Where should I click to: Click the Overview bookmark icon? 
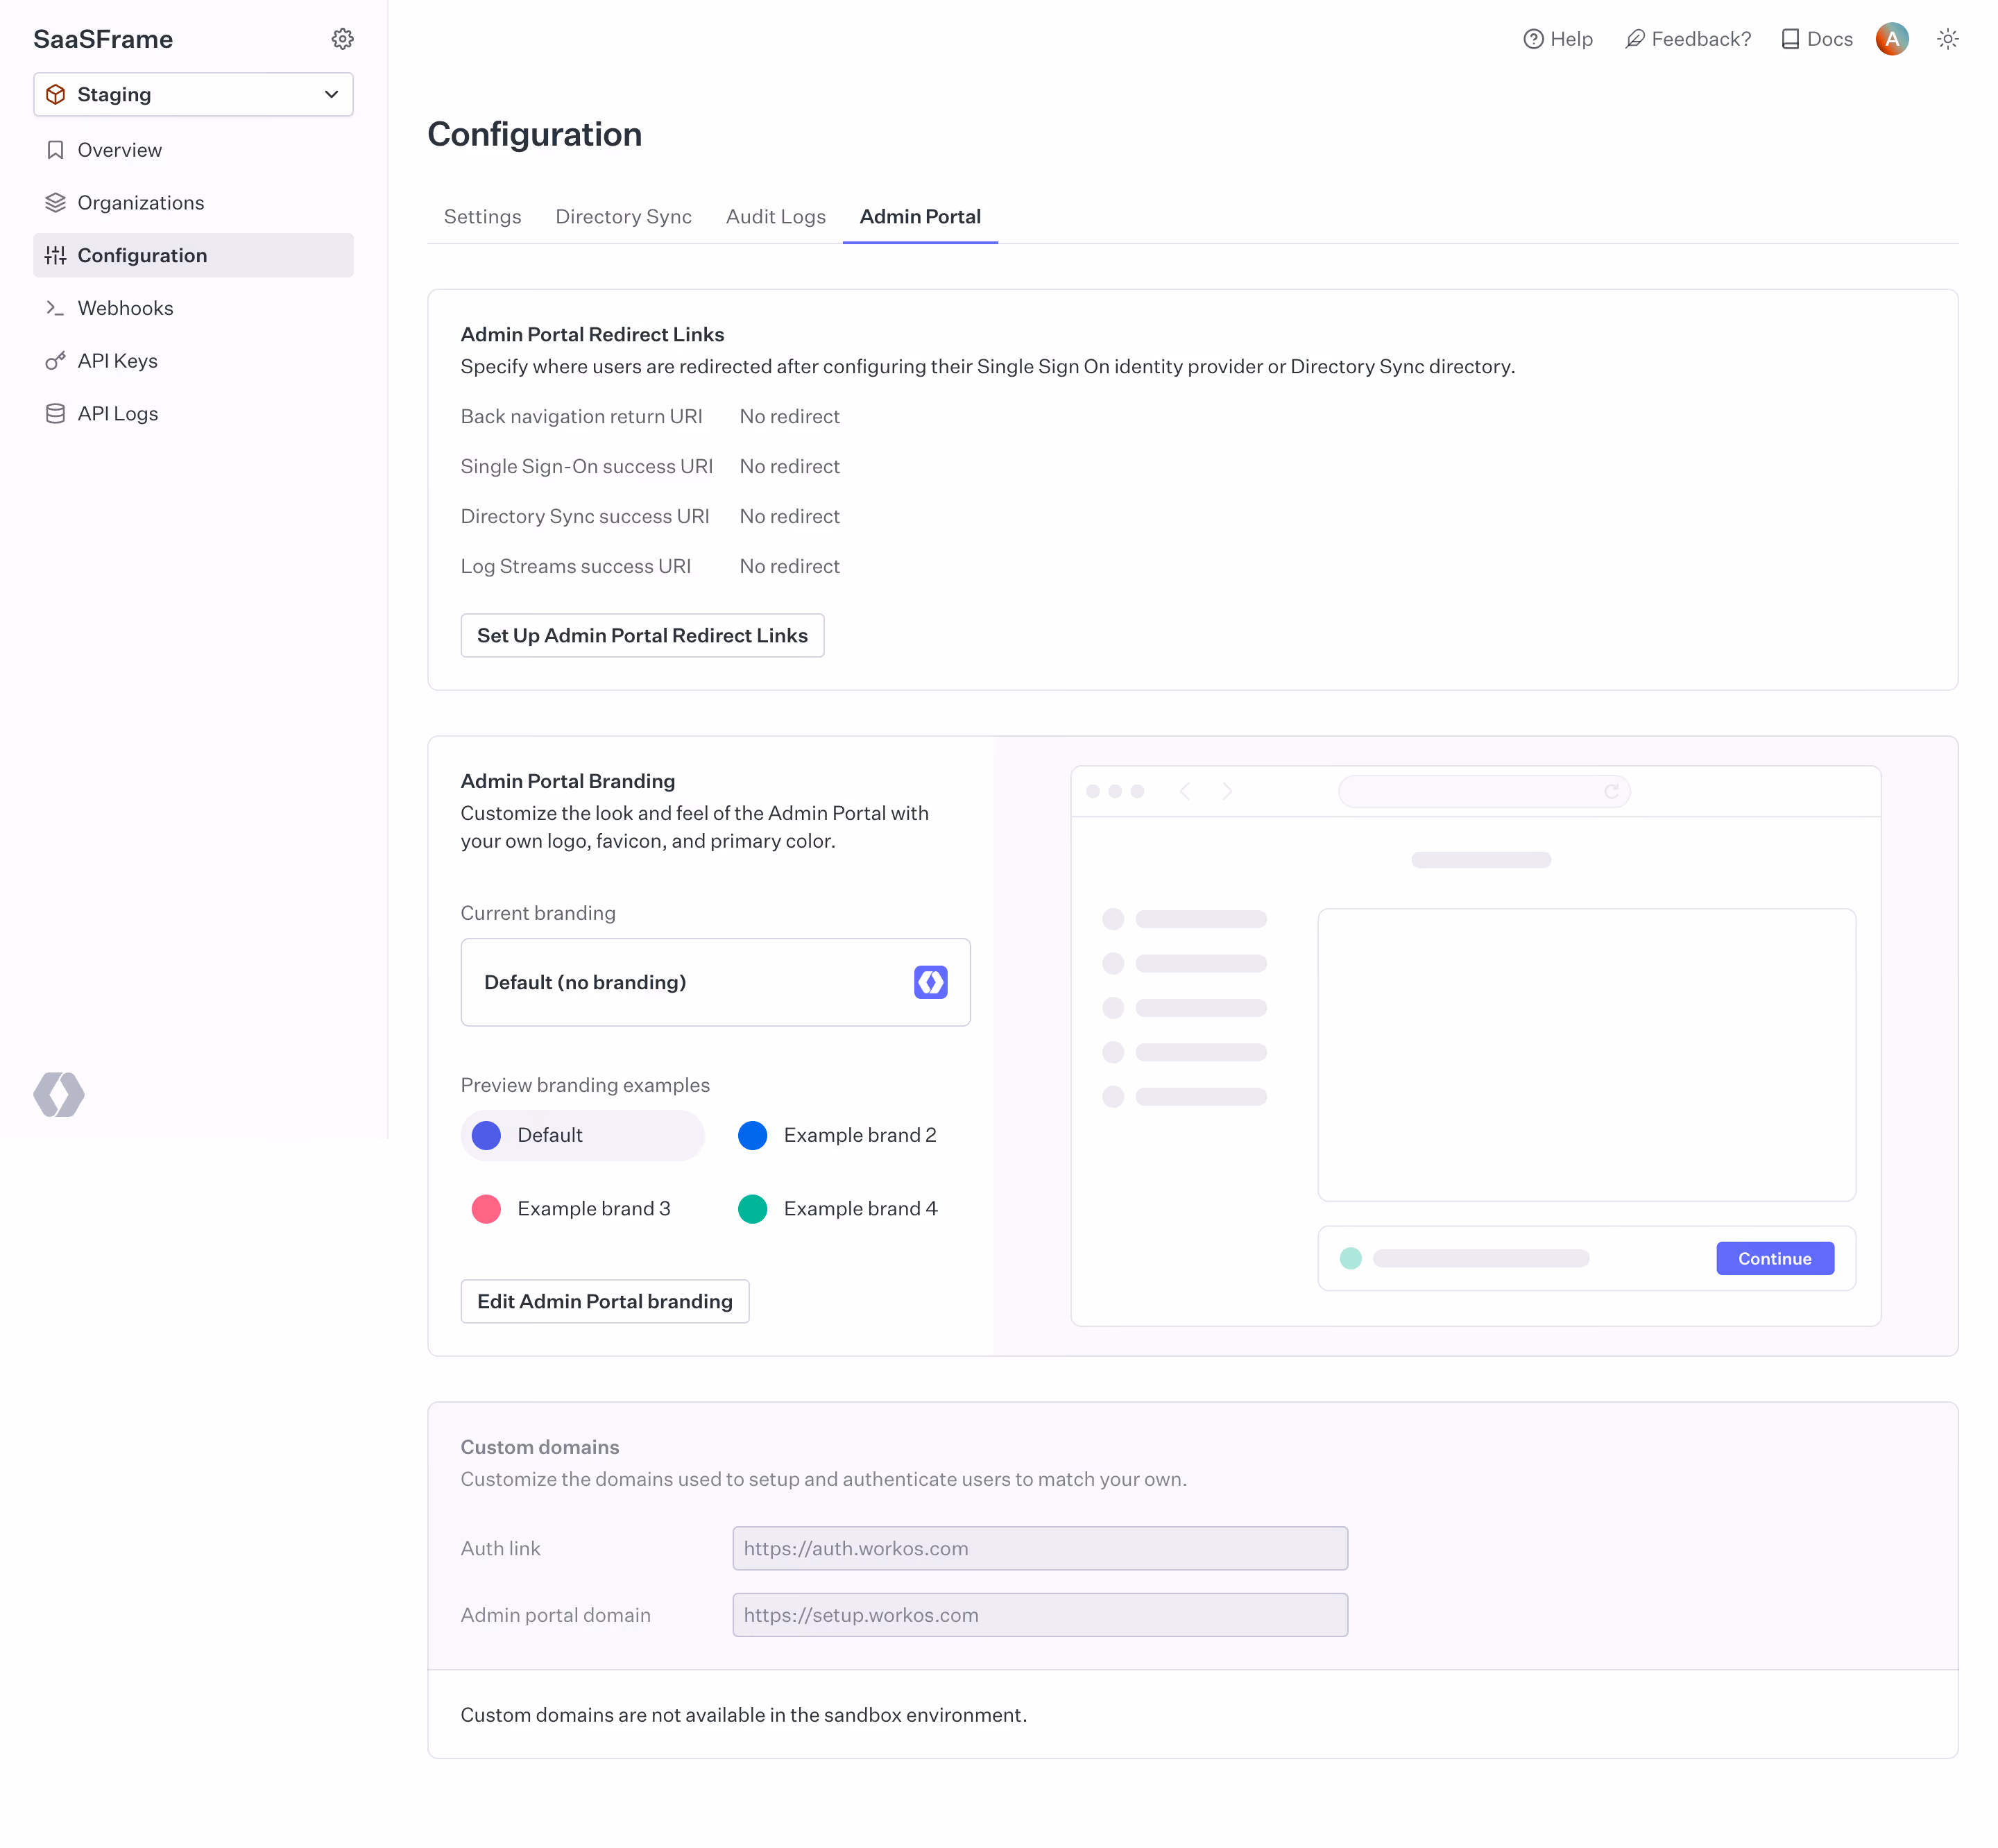click(56, 150)
